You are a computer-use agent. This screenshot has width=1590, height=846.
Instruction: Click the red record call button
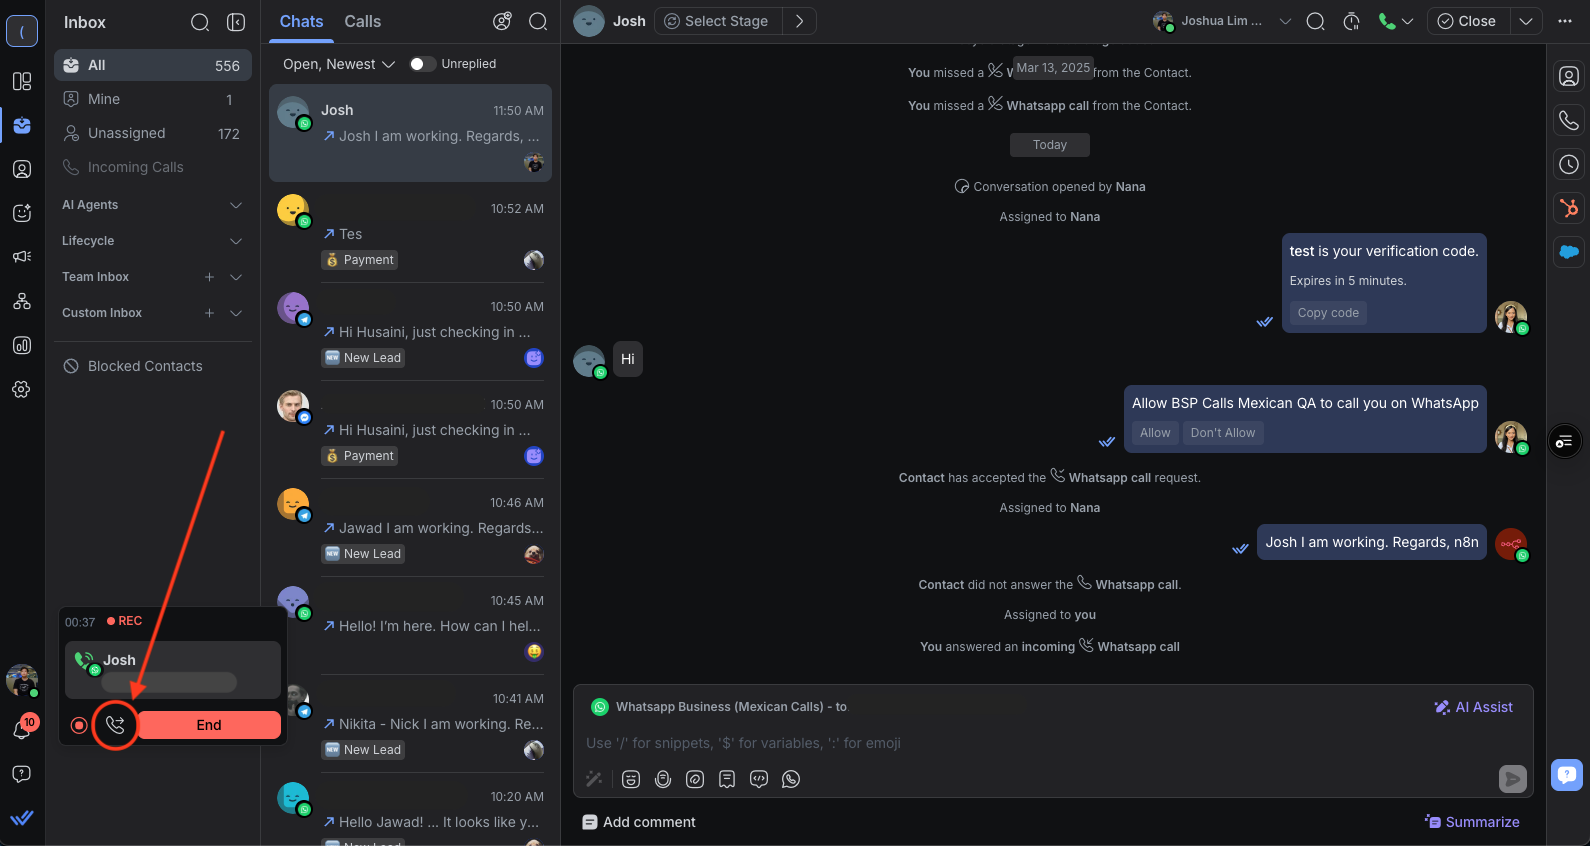[x=79, y=725]
